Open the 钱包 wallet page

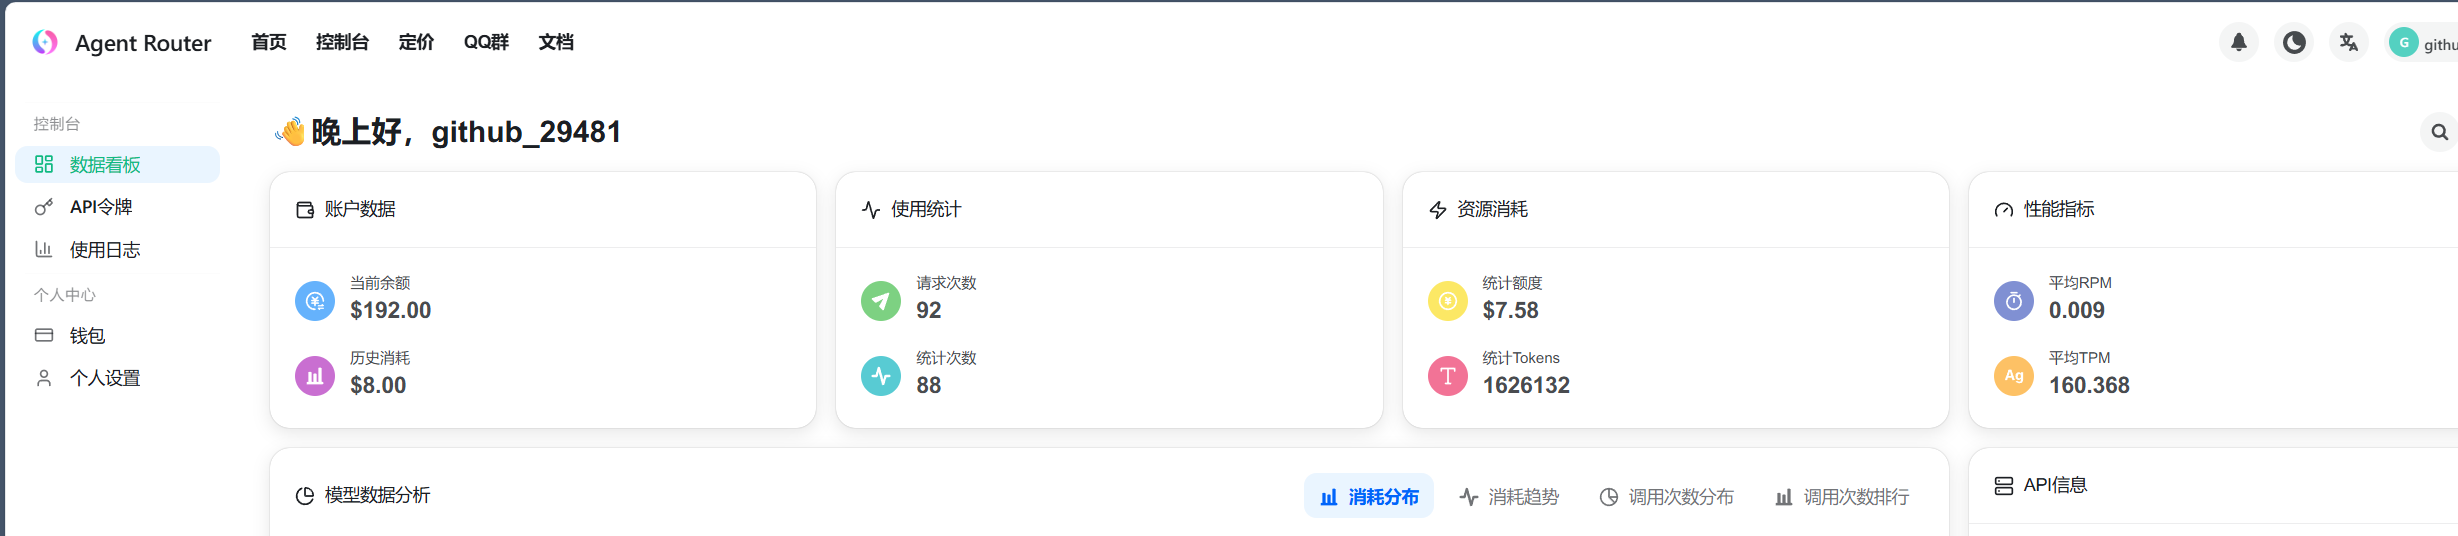[x=87, y=336]
